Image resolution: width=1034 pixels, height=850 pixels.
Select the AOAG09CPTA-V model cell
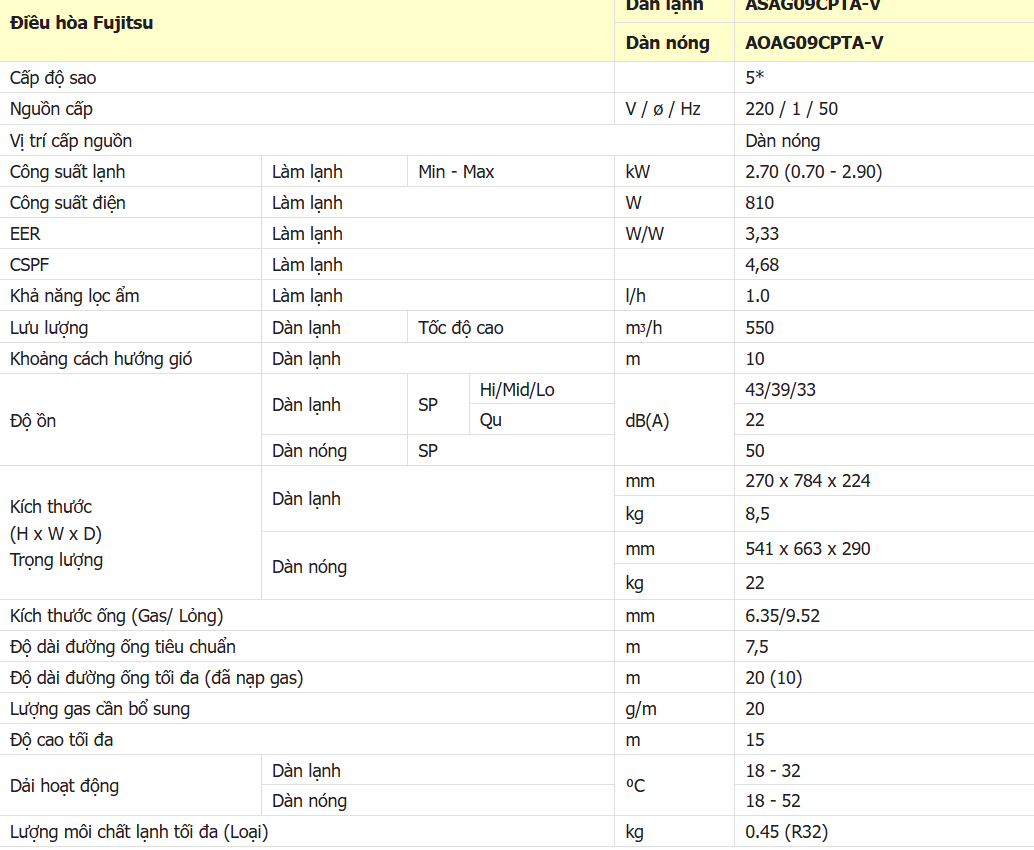coord(814,42)
